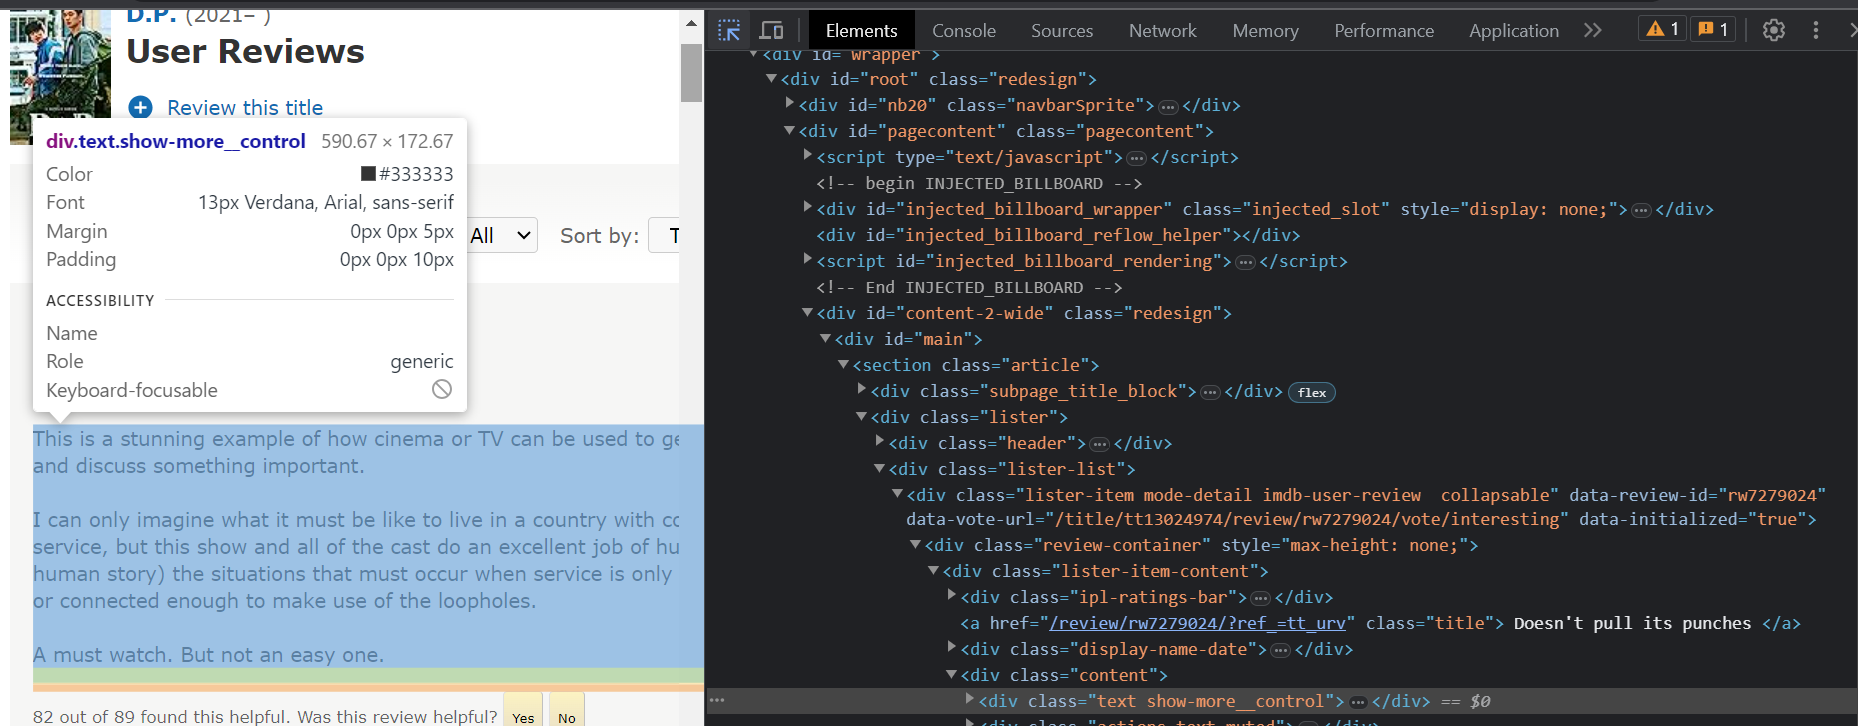Expand the header div node
Viewport: 1858px width, 726px height.
tap(879, 441)
